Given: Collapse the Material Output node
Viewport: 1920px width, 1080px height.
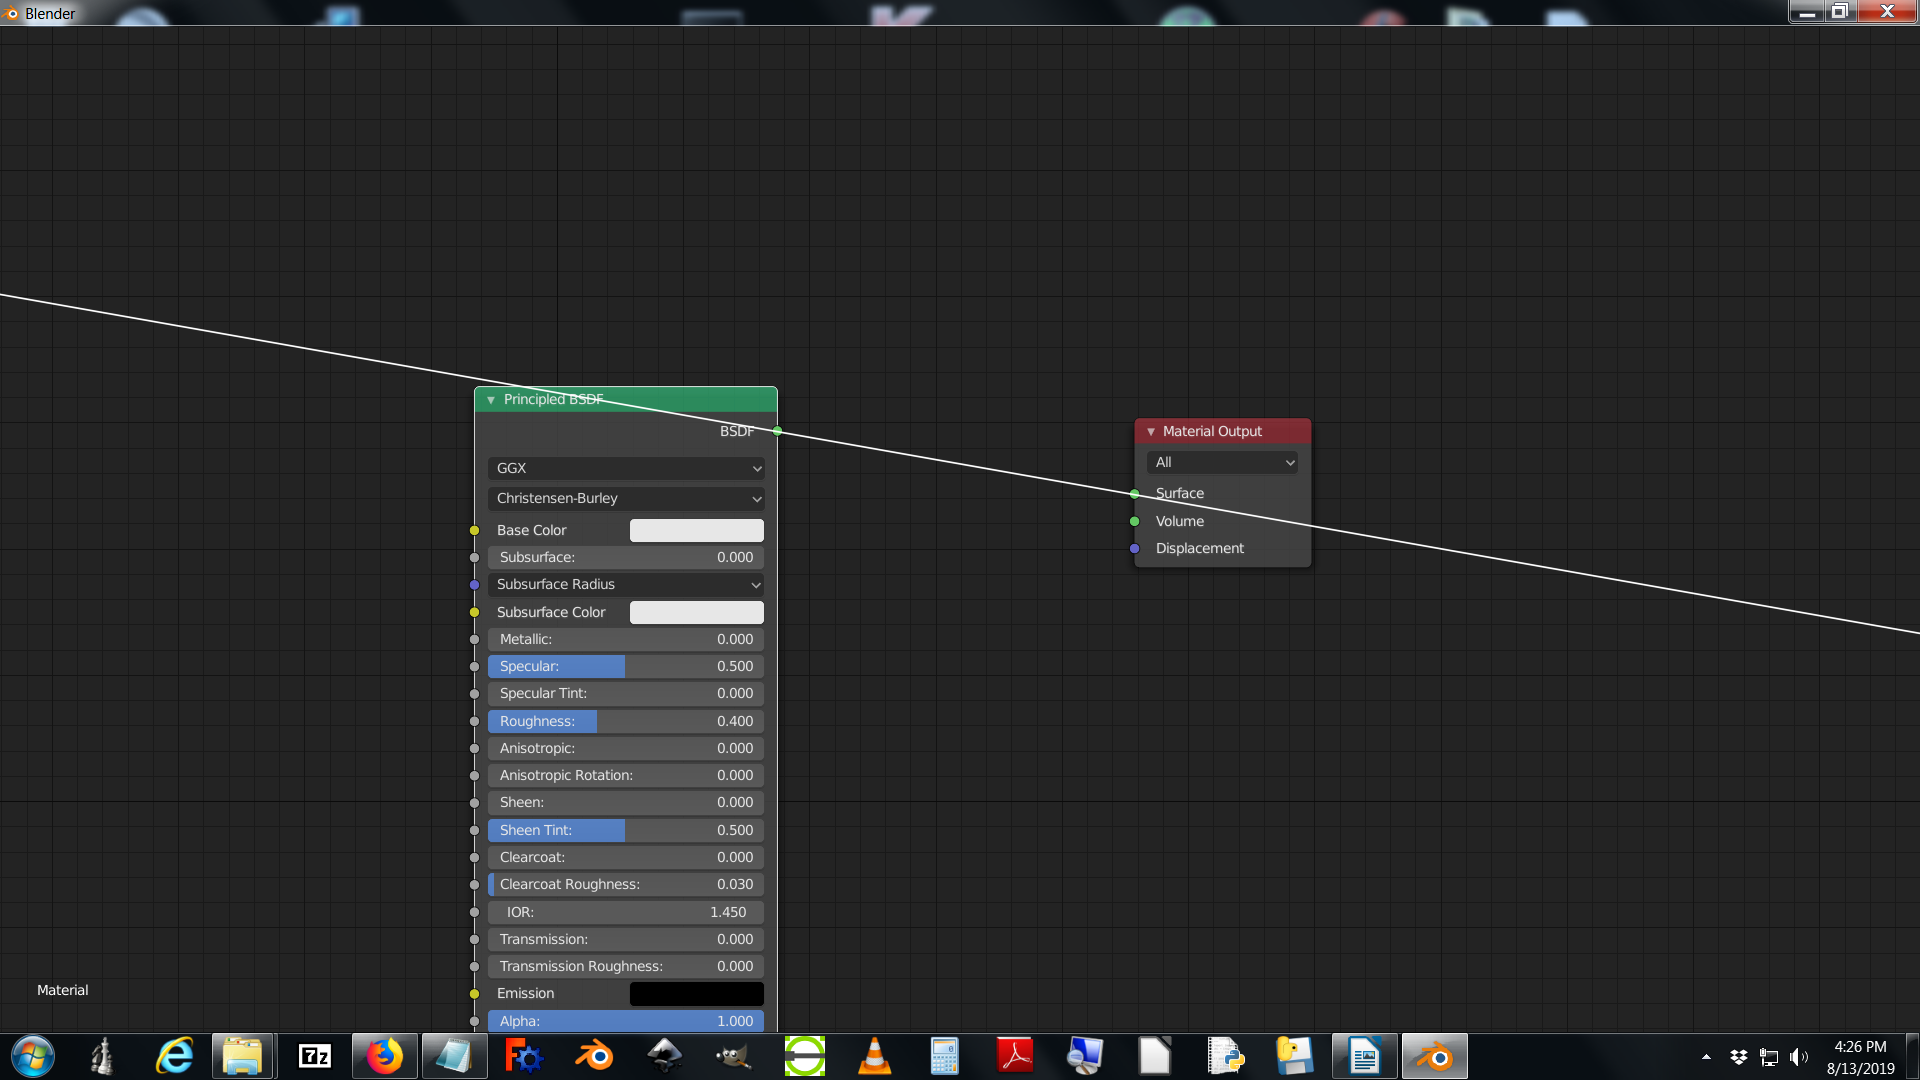Looking at the screenshot, I should pyautogui.click(x=1150, y=432).
